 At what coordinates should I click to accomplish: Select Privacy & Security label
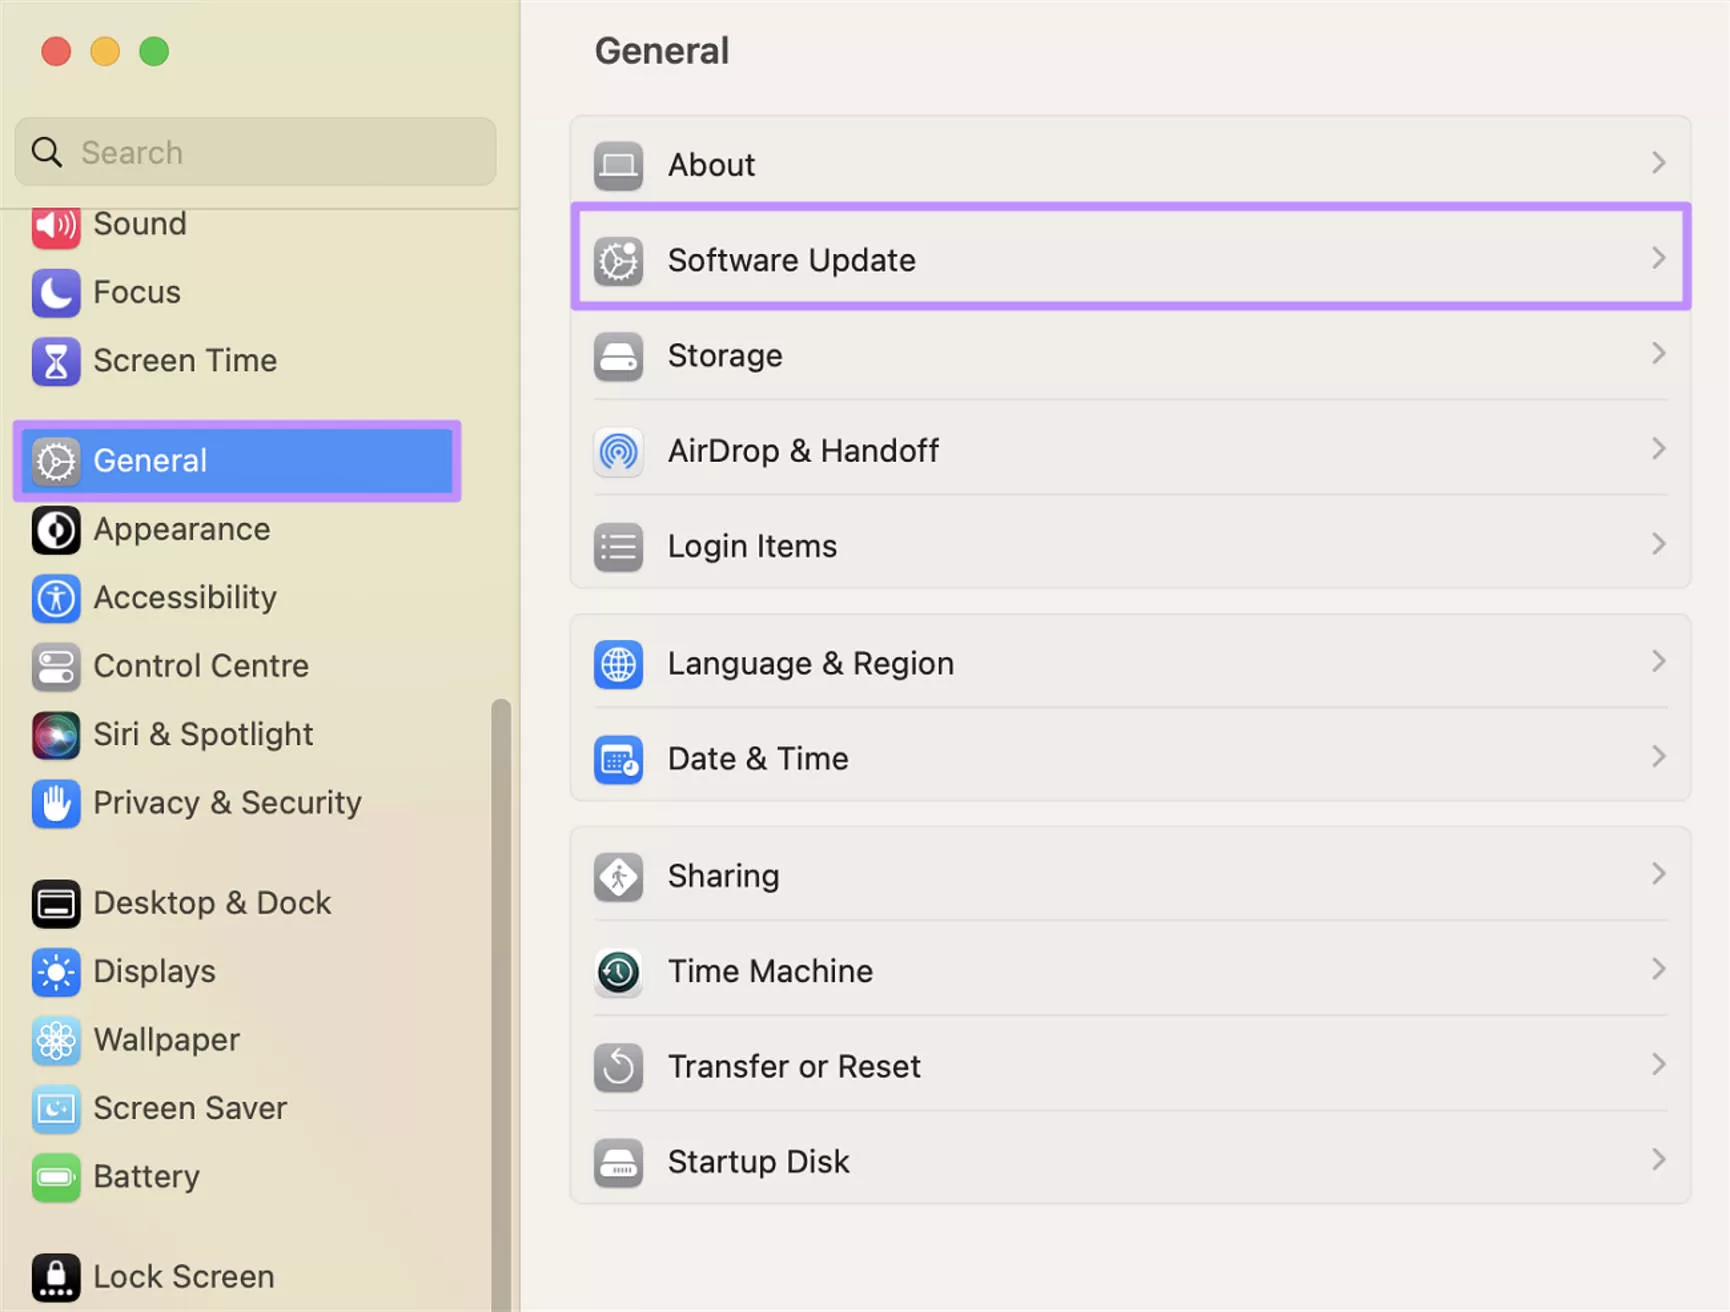coord(227,803)
